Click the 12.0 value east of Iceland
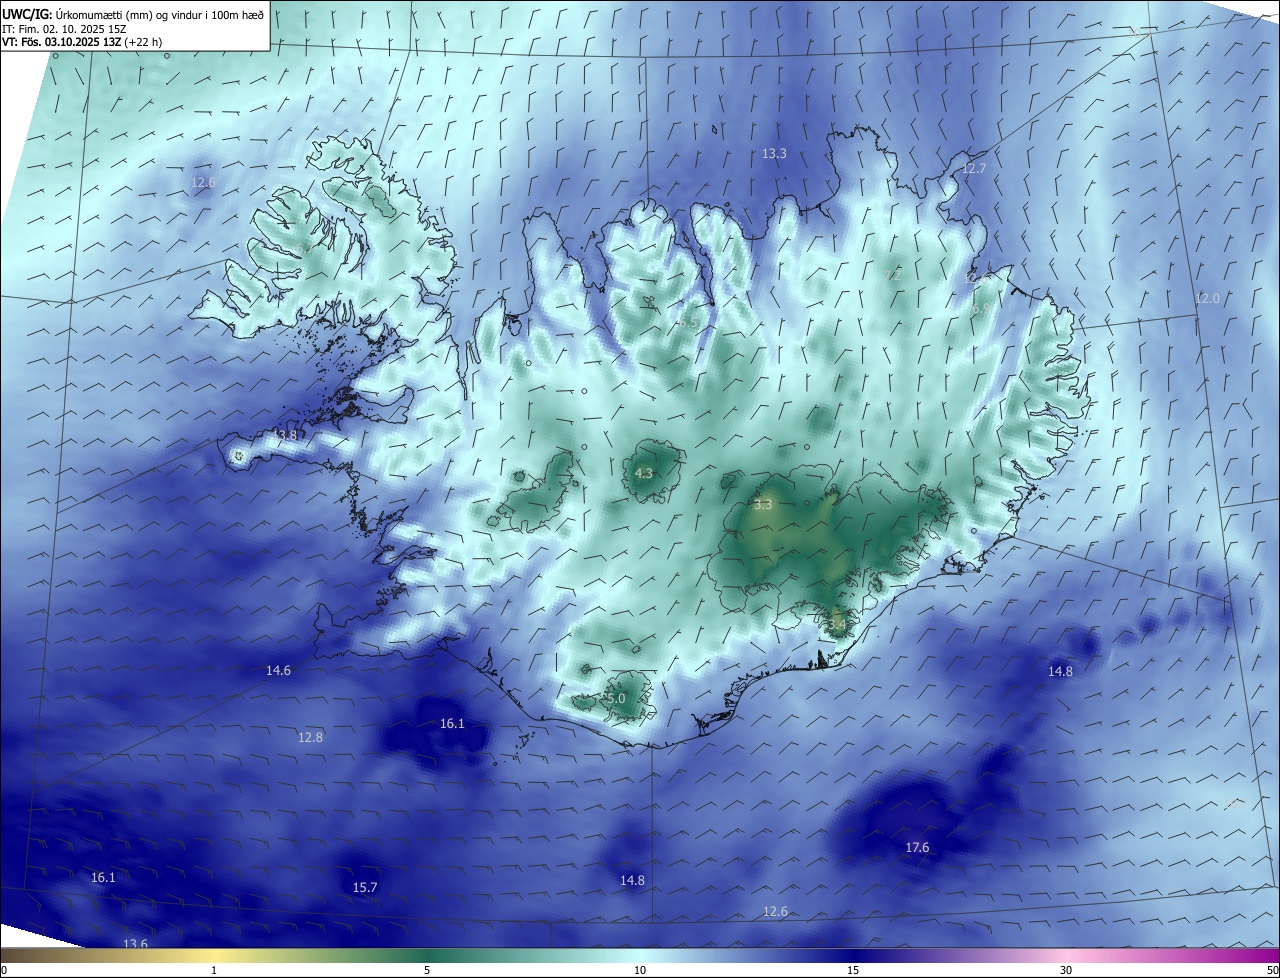This screenshot has height=978, width=1280. pyautogui.click(x=1208, y=299)
